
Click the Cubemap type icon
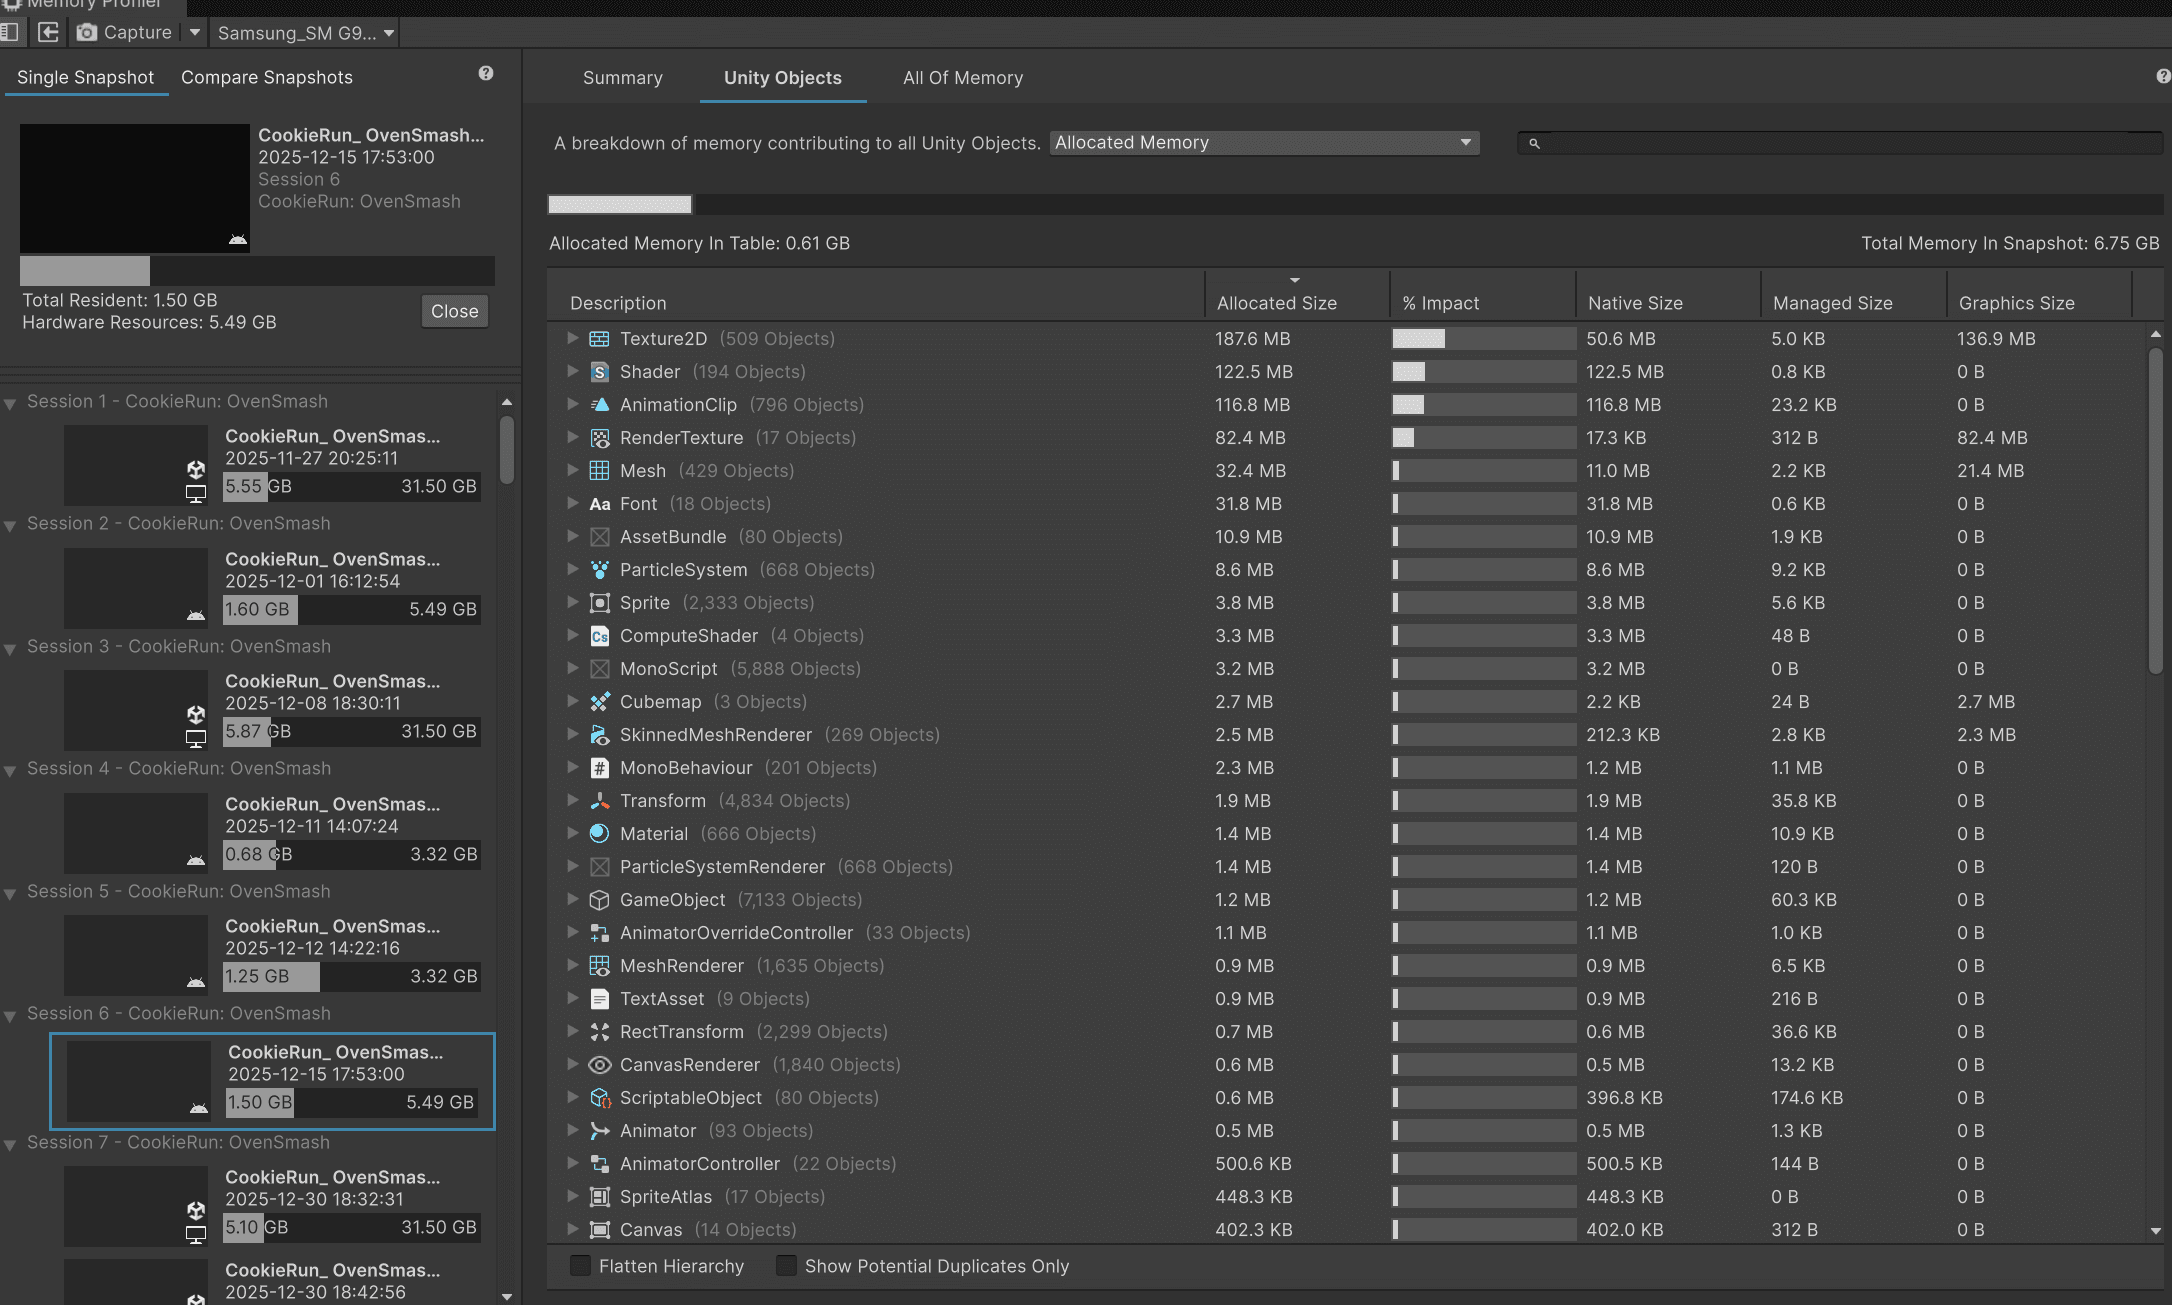599,702
